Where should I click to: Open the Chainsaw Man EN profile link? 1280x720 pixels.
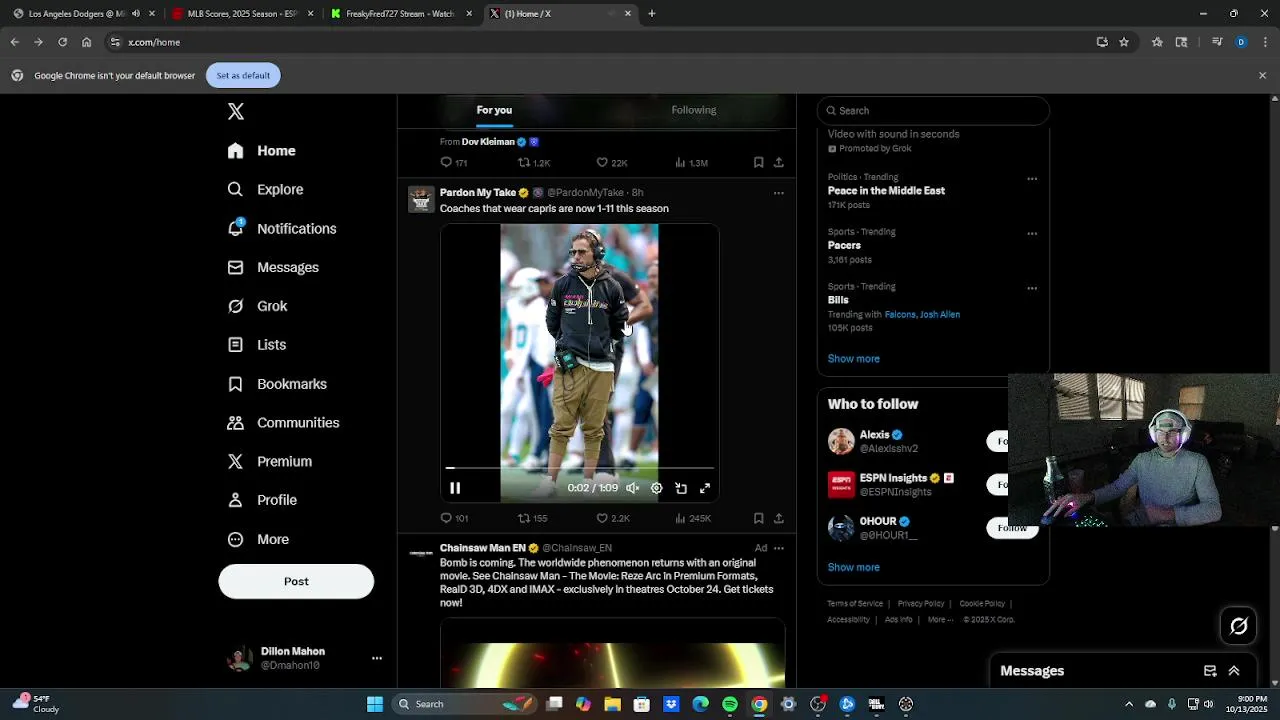pos(482,548)
